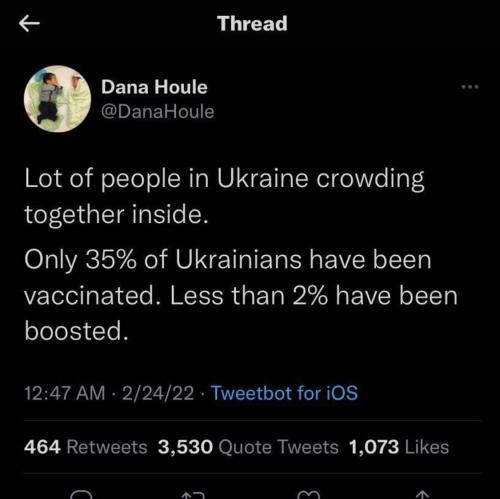Image resolution: width=500 pixels, height=499 pixels.
Task: Select the 'Only 35% of Ukrainians' paragraph
Action: [241, 295]
